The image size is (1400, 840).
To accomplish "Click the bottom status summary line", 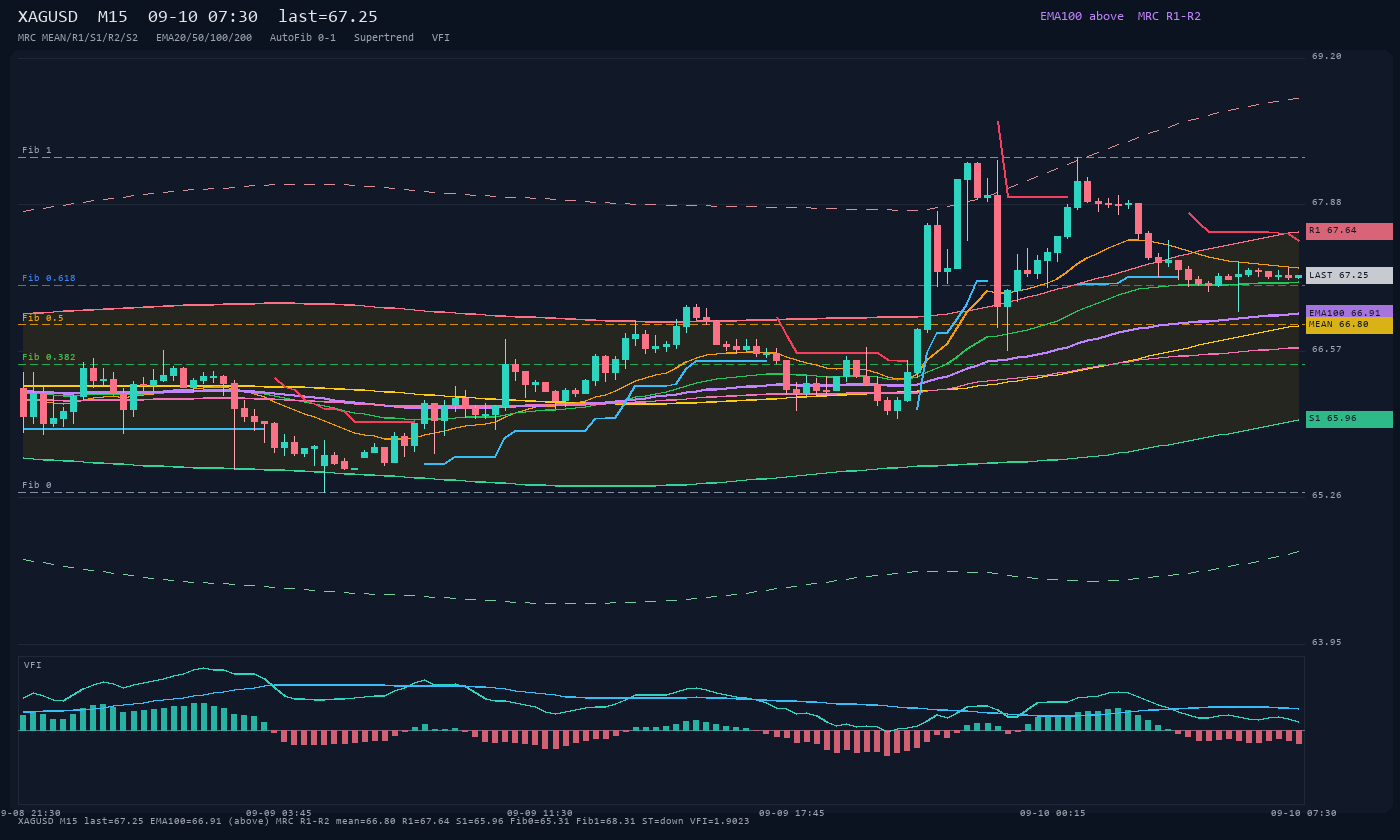I will (x=384, y=821).
